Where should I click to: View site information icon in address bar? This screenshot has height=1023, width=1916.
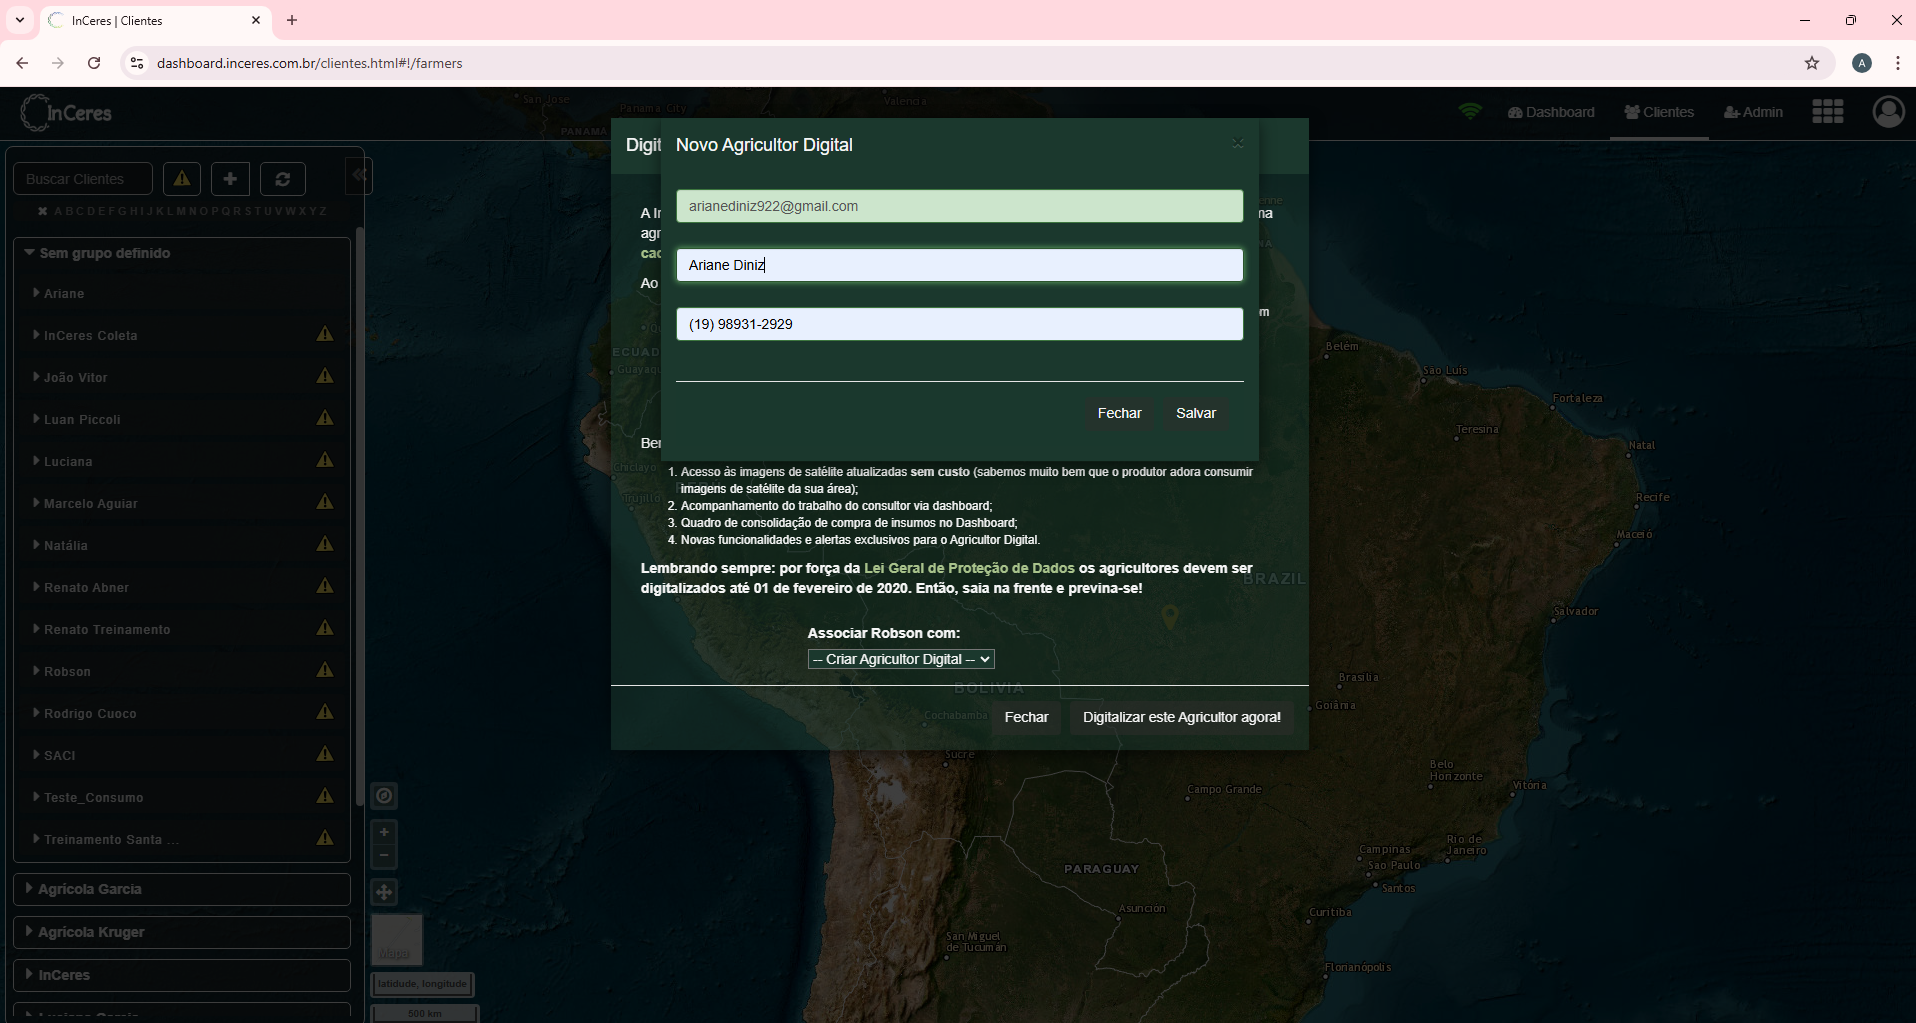point(137,63)
